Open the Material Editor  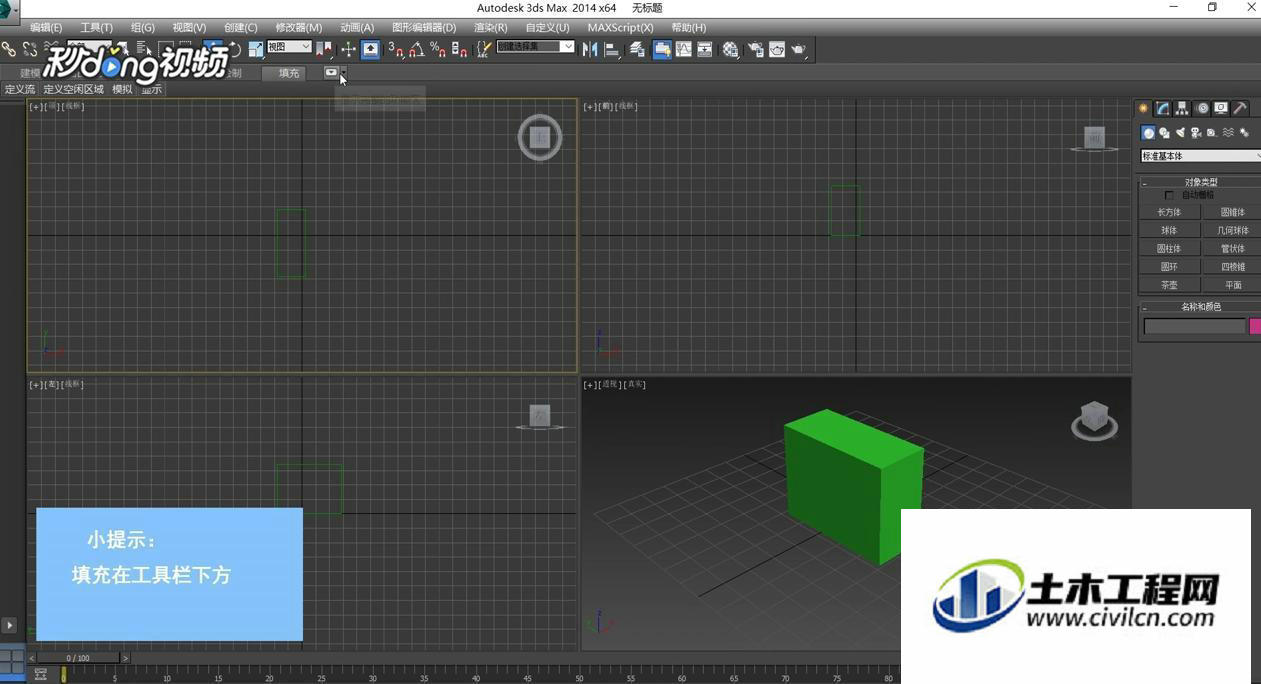point(731,49)
